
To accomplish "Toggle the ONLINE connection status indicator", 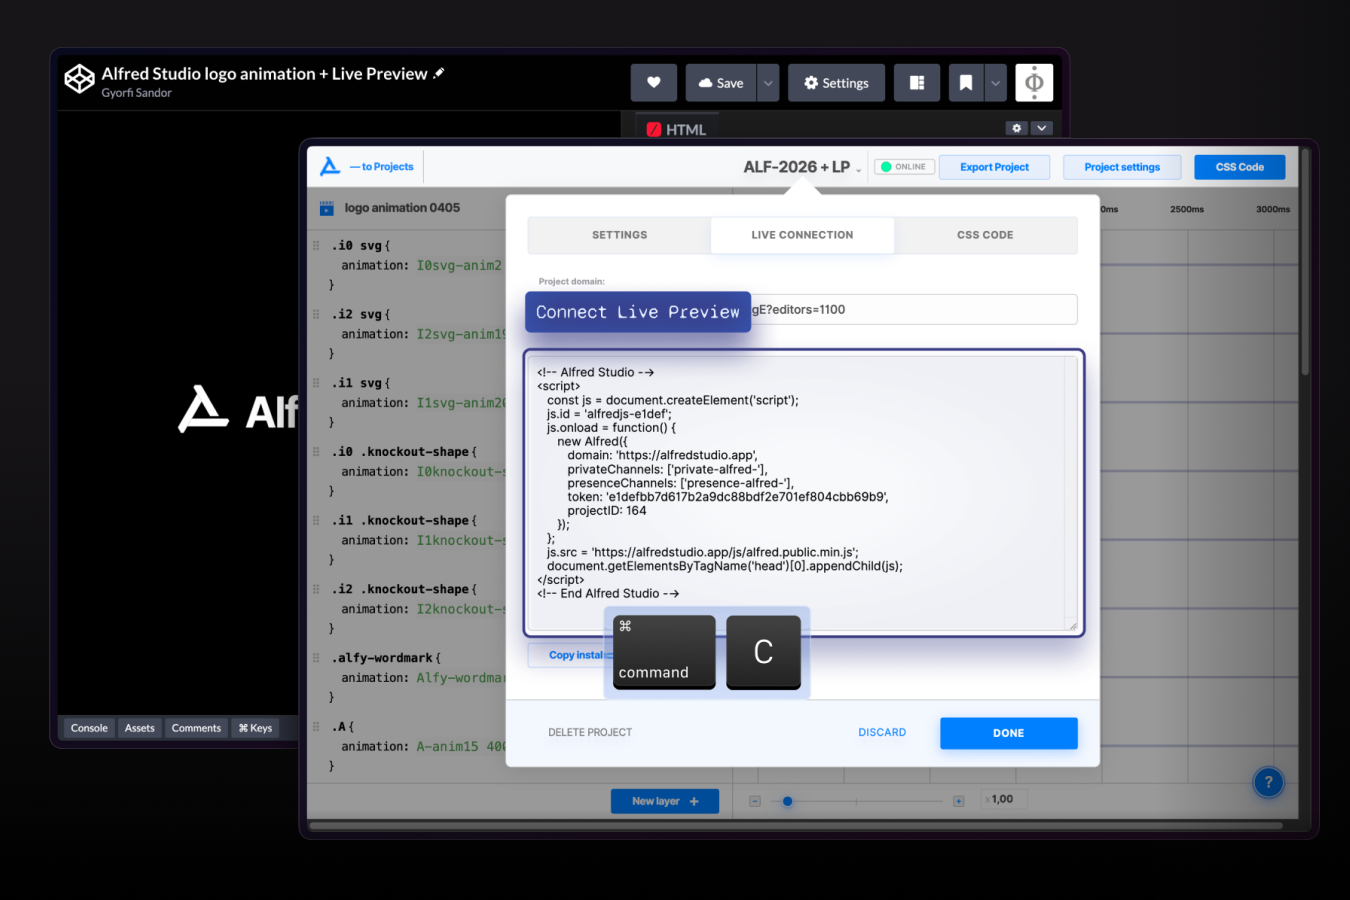I will (904, 167).
